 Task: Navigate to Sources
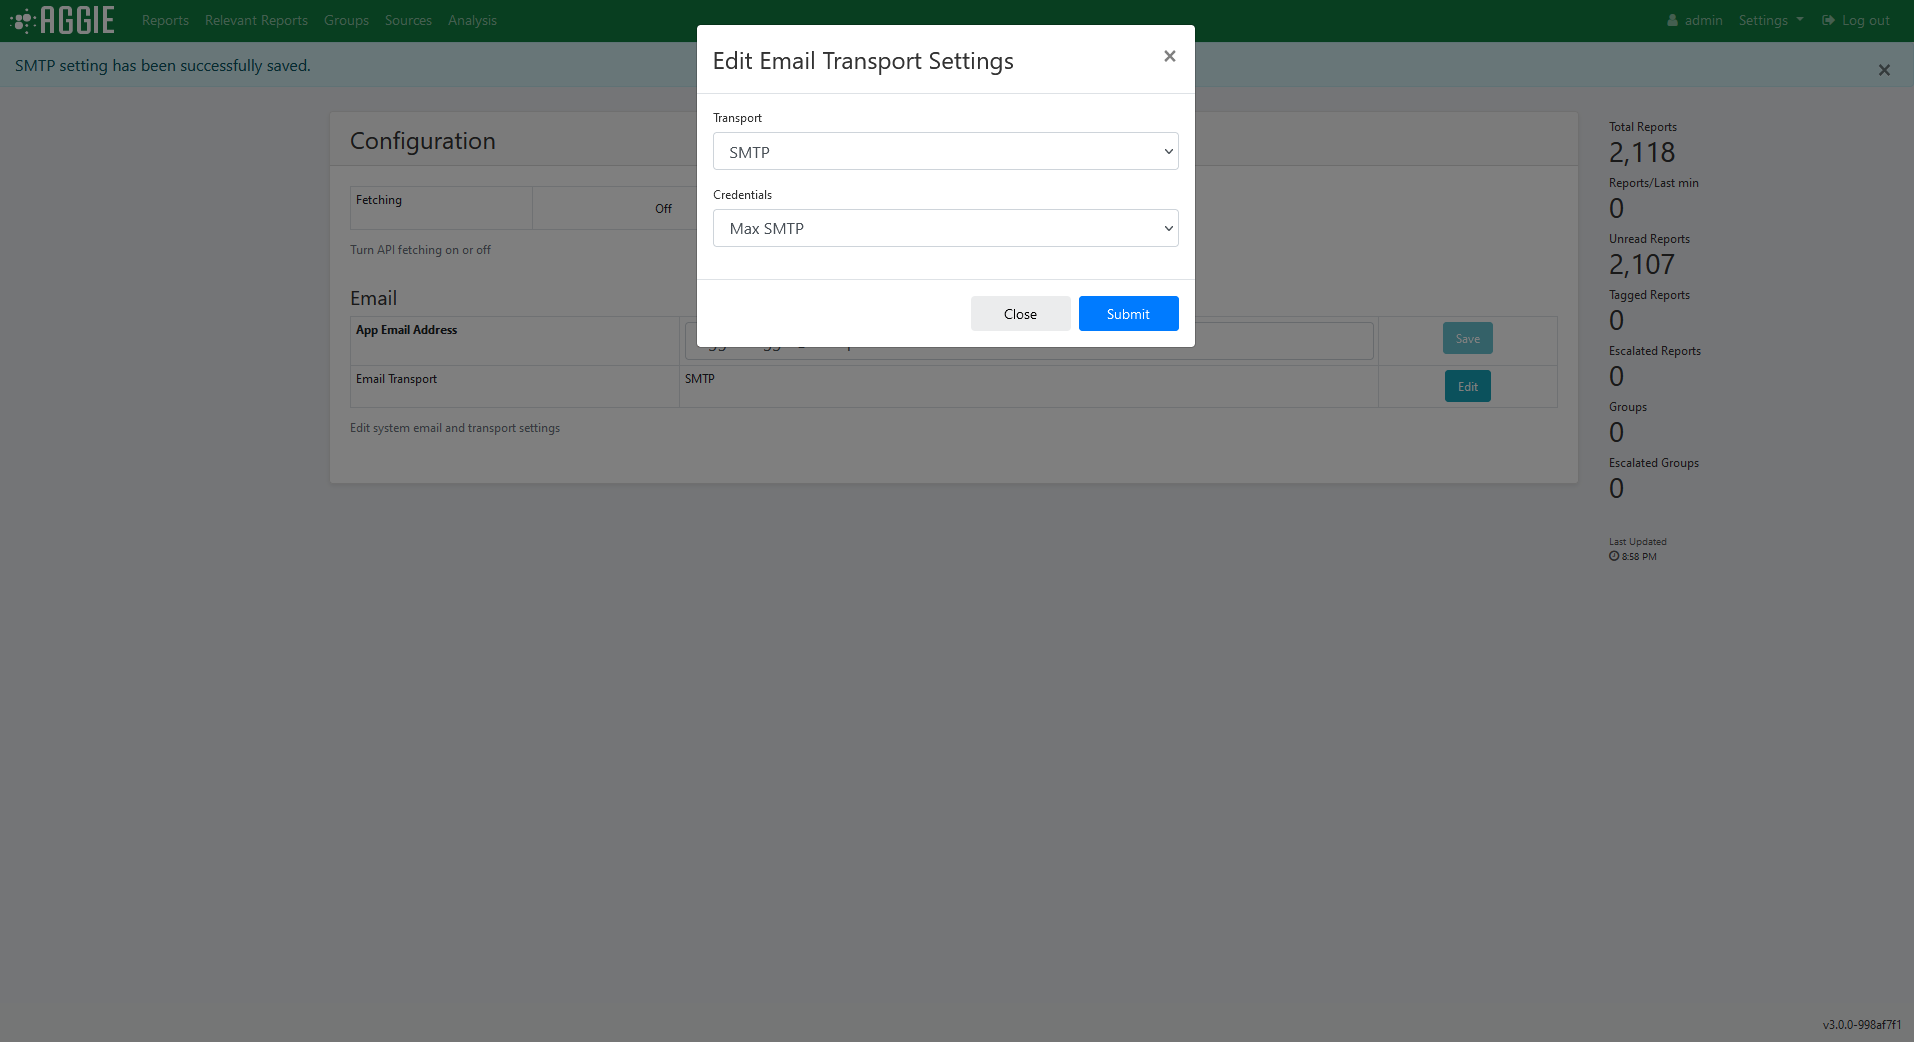408,20
